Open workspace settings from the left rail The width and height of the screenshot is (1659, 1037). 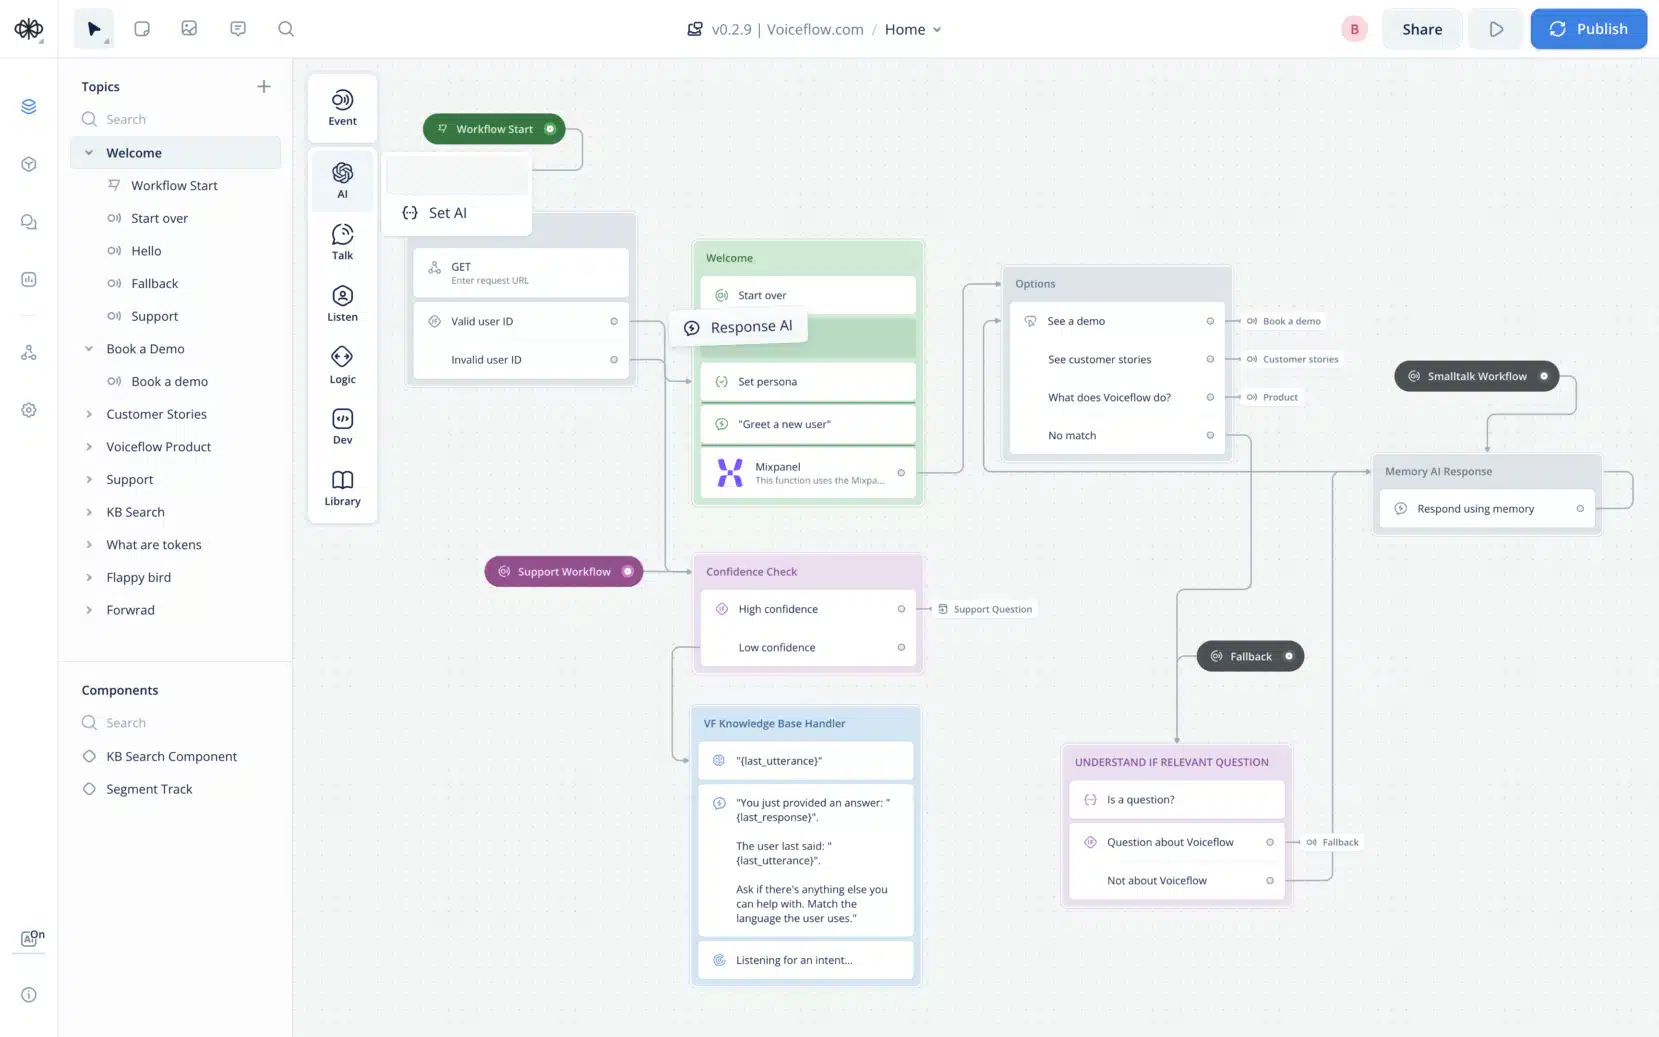click(x=28, y=410)
